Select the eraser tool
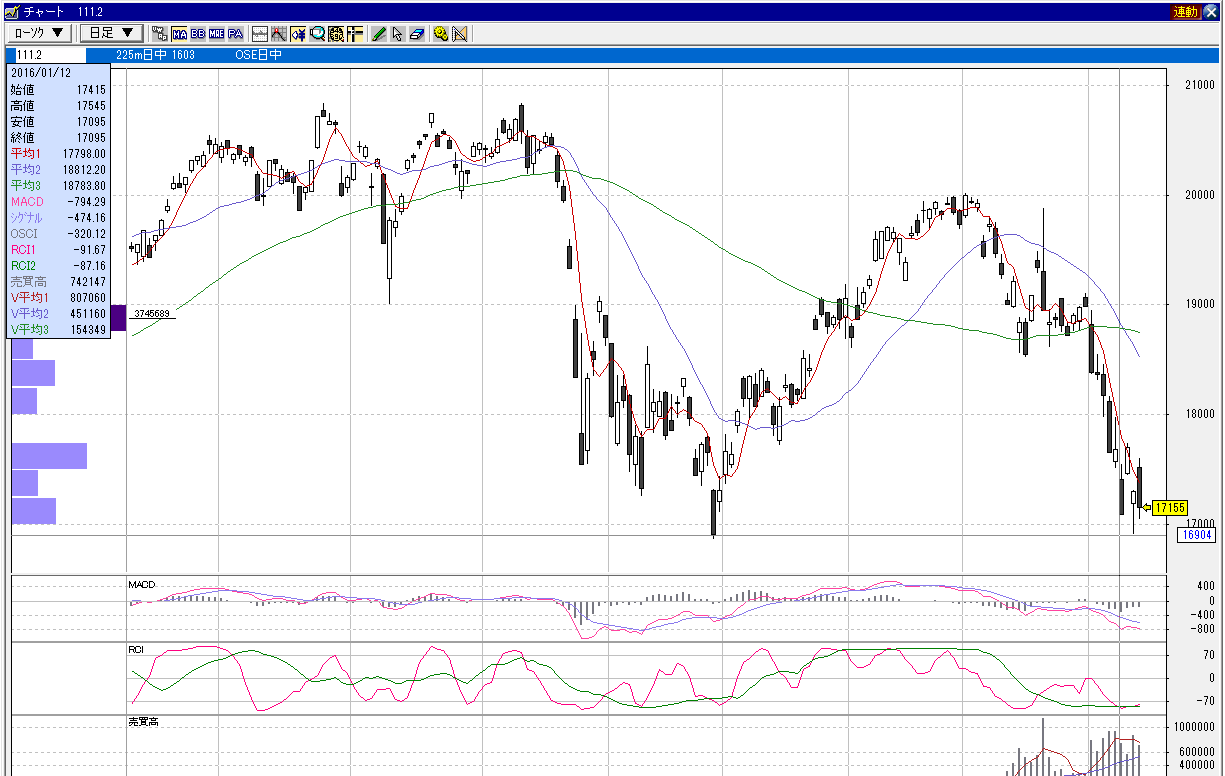 [416, 33]
